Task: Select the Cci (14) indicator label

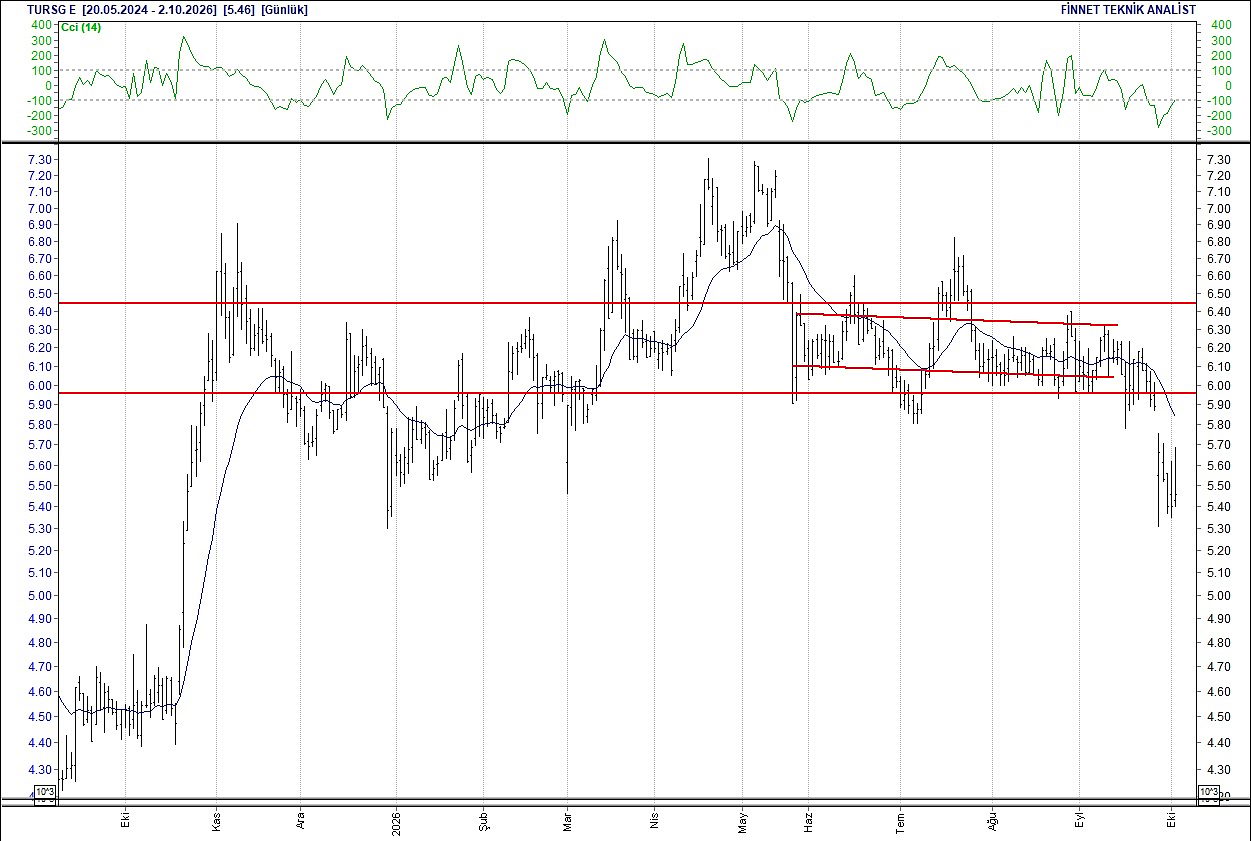Action: [81, 27]
